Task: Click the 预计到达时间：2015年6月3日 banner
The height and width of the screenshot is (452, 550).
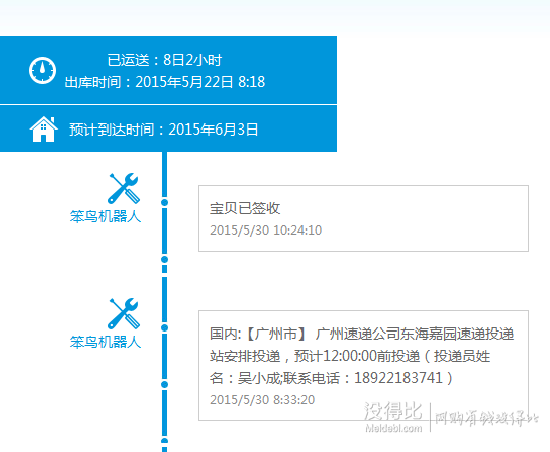Action: click(x=168, y=129)
